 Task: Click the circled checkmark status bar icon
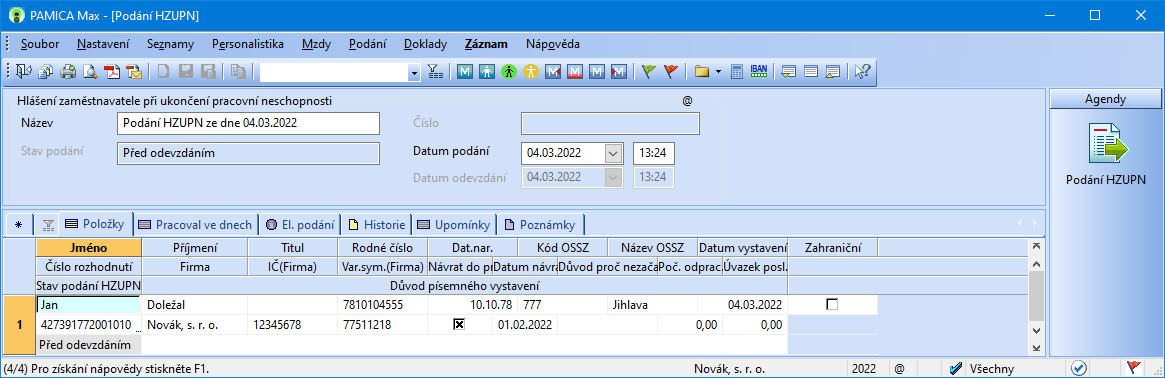1078,368
